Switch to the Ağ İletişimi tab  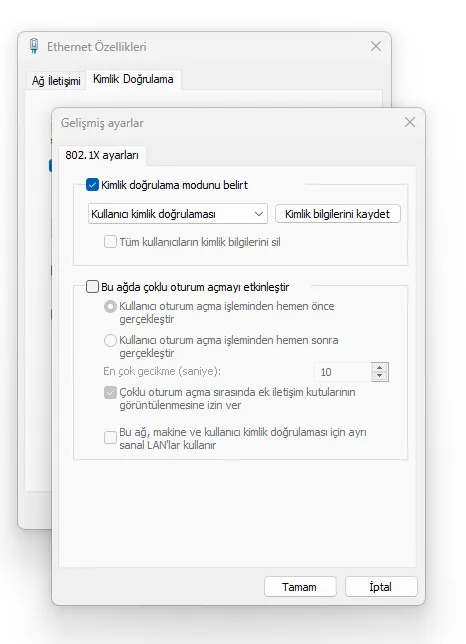pyautogui.click(x=56, y=80)
